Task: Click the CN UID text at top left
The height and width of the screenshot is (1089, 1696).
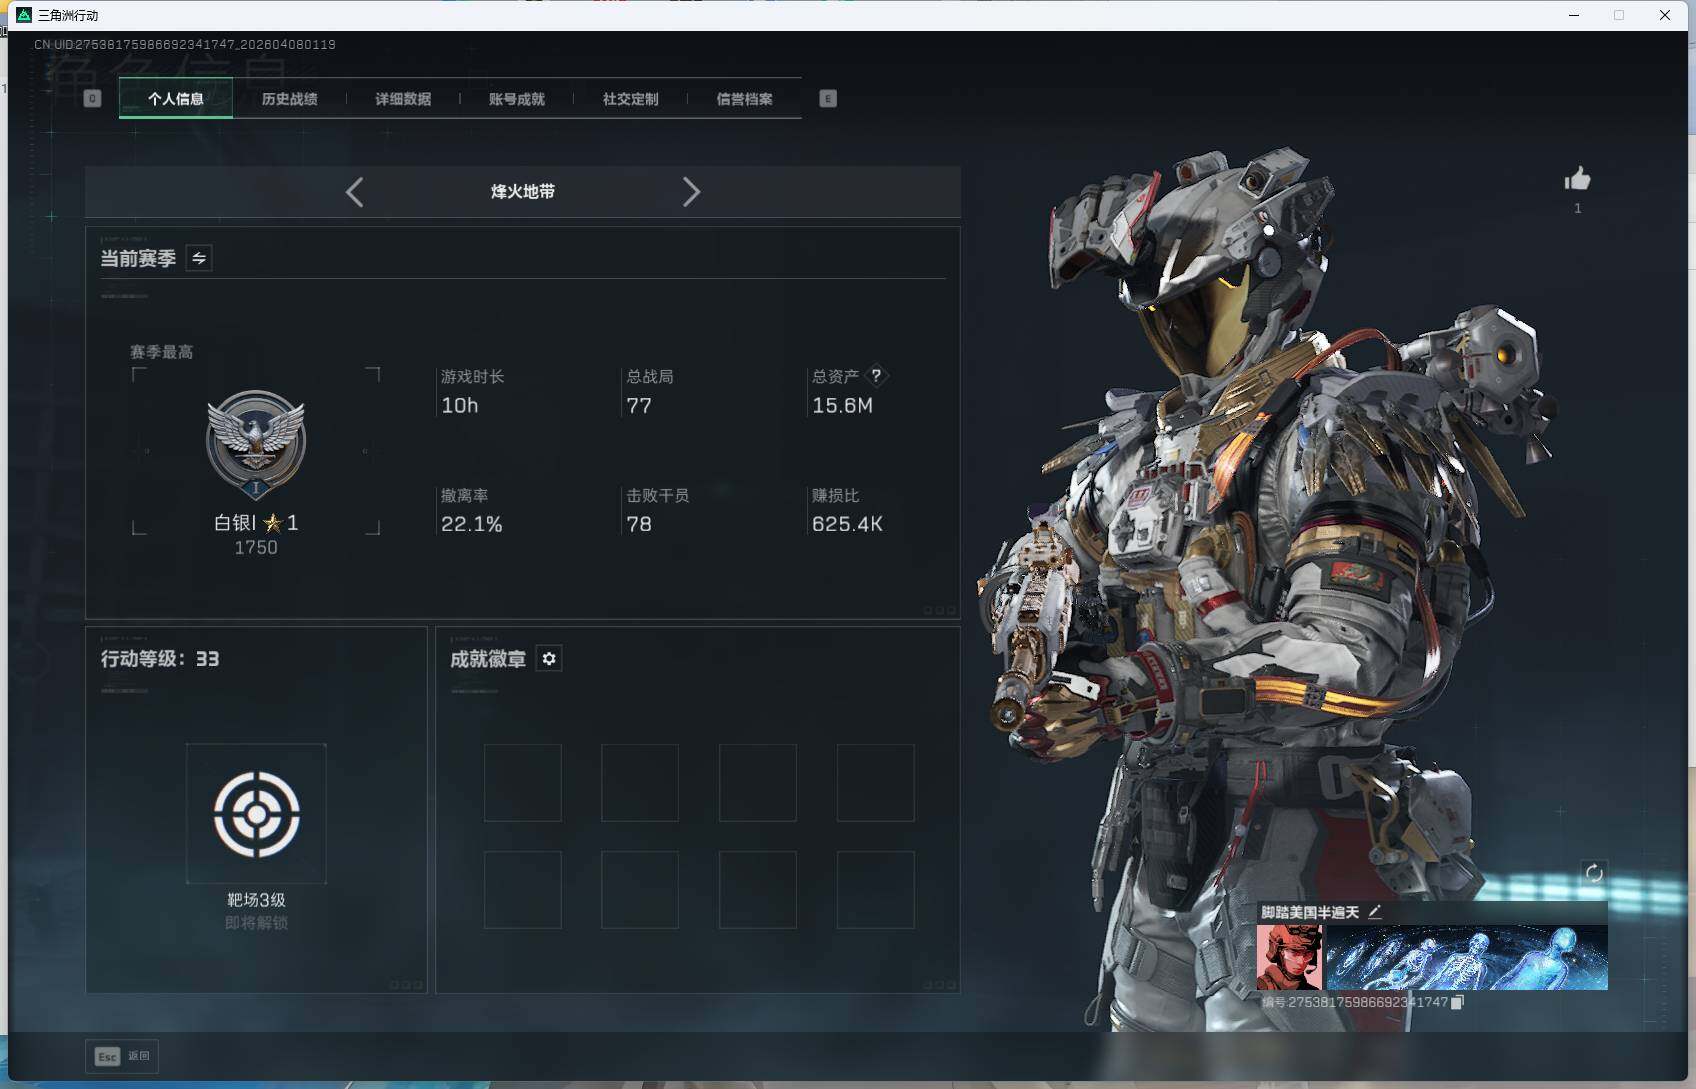Action: pyautogui.click(x=185, y=45)
